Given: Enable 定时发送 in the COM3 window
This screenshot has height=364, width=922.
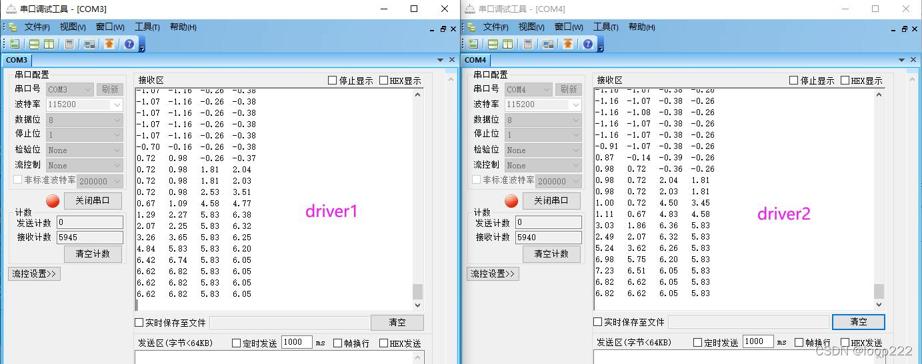Looking at the screenshot, I should click(236, 343).
